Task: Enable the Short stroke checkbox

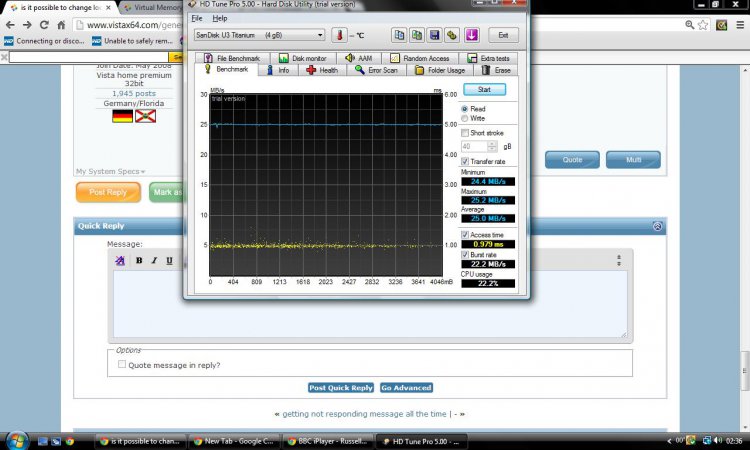Action: 465,133
